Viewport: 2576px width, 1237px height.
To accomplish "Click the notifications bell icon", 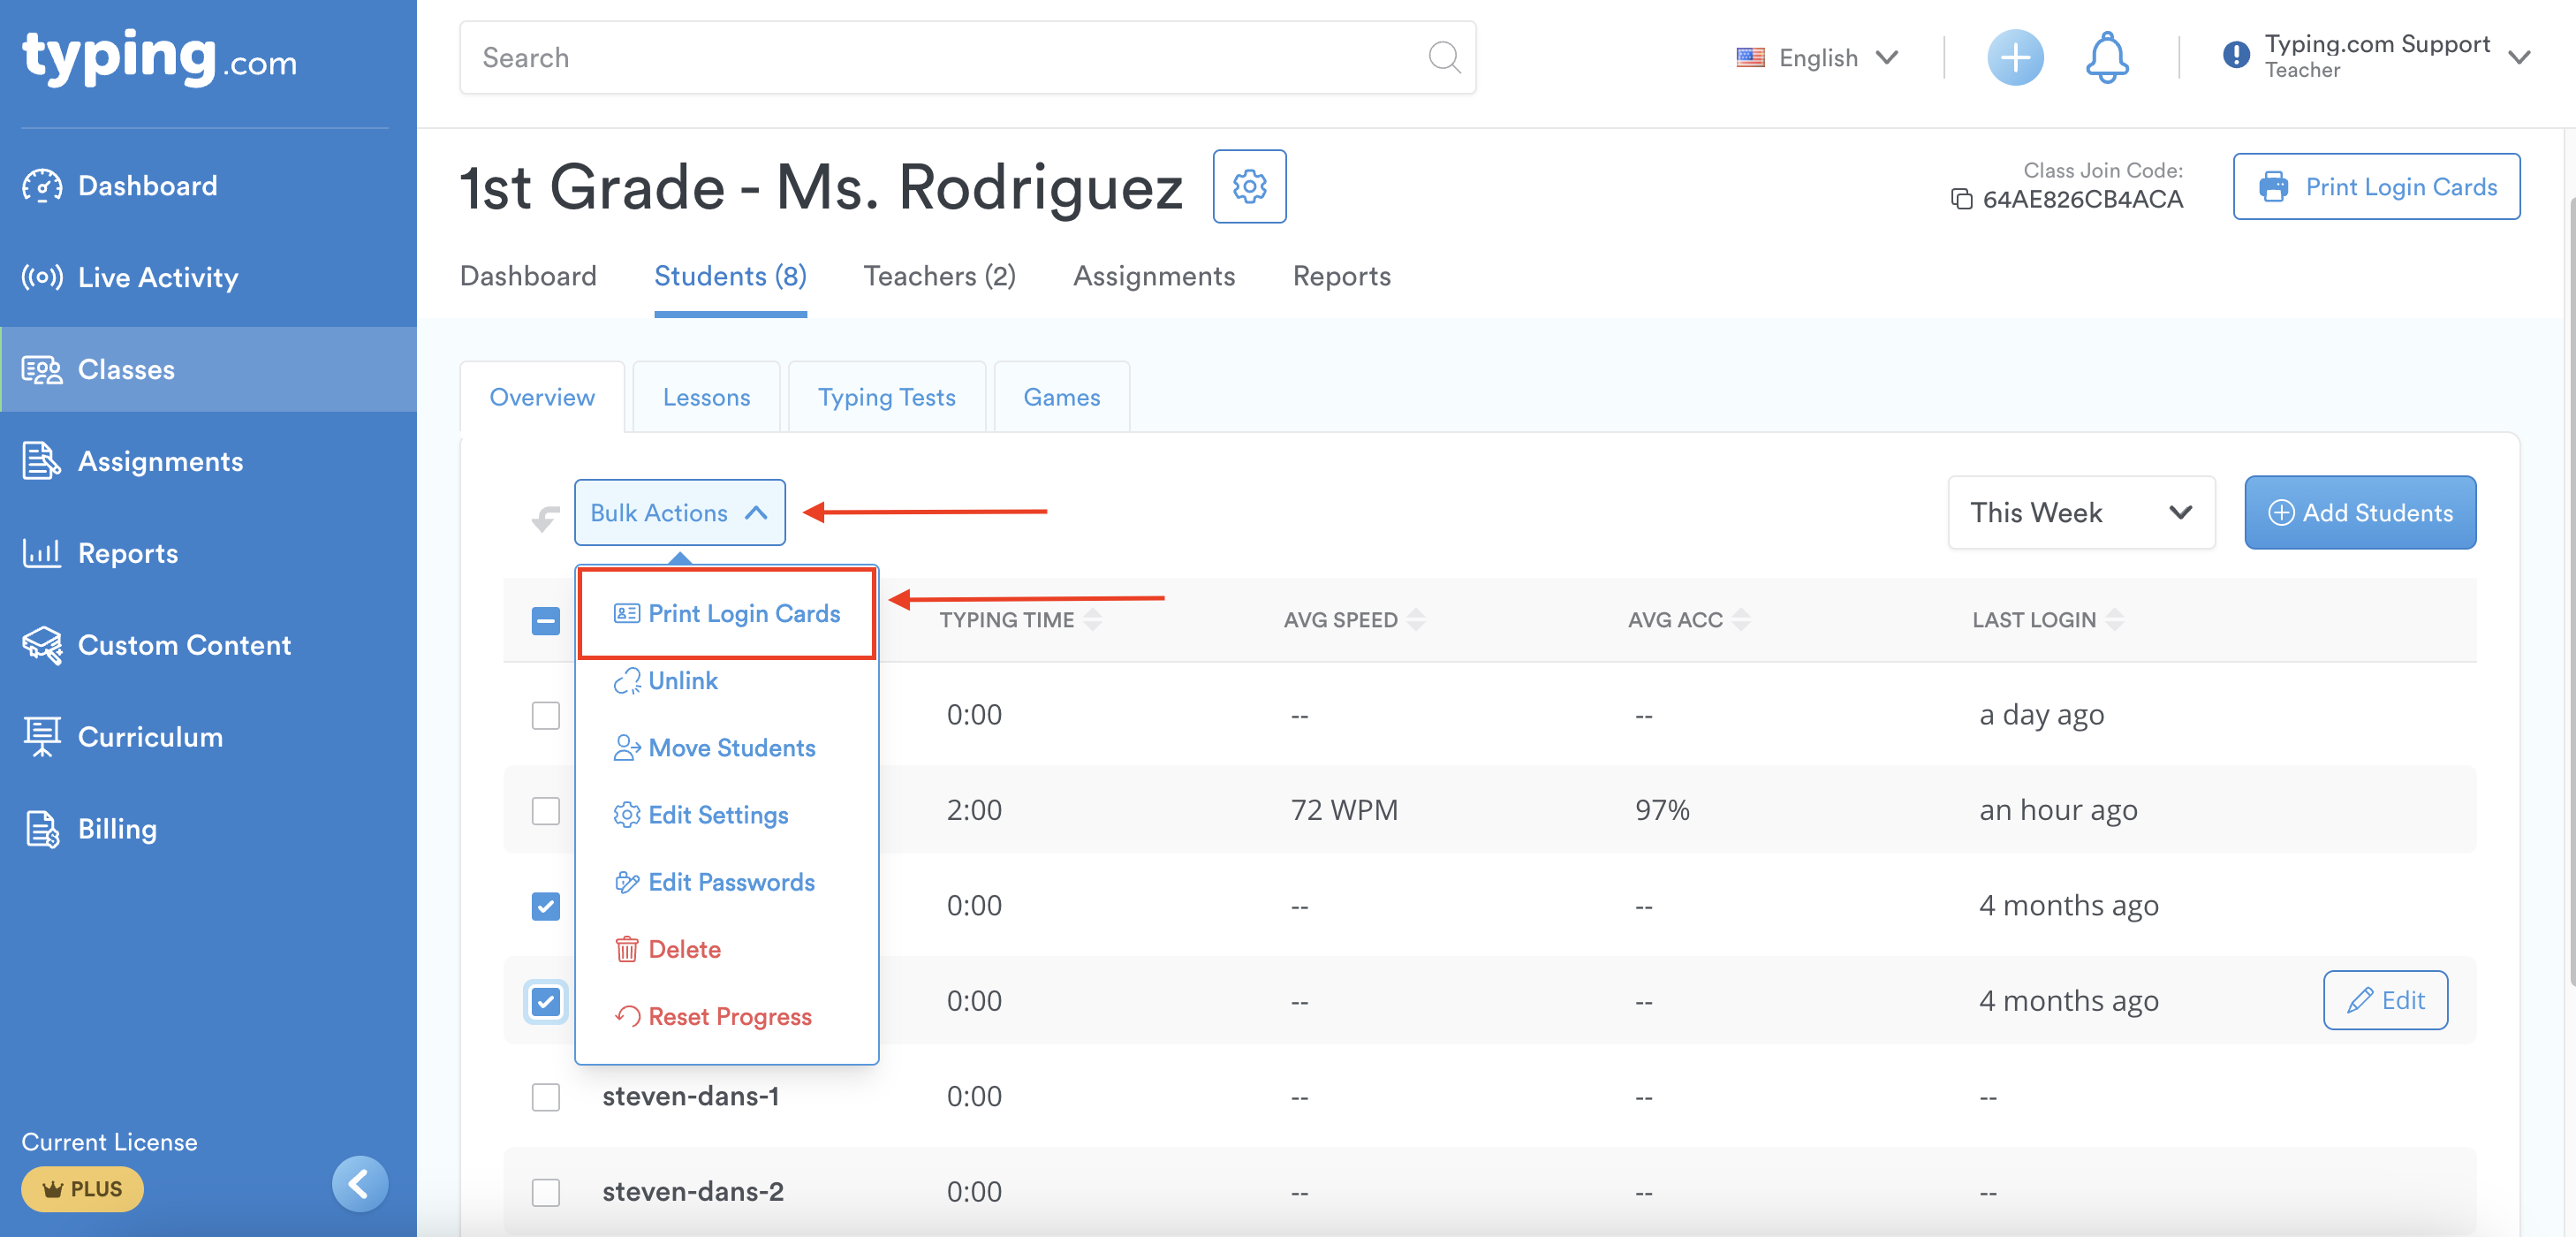I will pyautogui.click(x=2106, y=57).
